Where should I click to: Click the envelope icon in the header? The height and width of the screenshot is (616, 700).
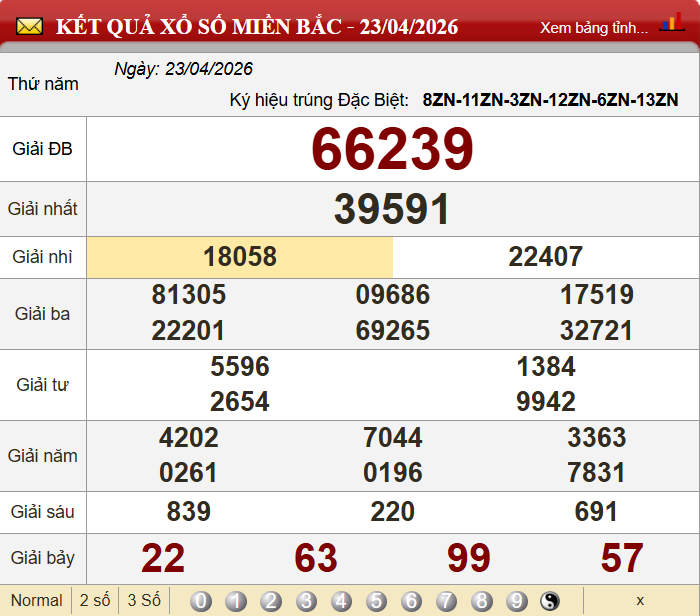point(29,27)
